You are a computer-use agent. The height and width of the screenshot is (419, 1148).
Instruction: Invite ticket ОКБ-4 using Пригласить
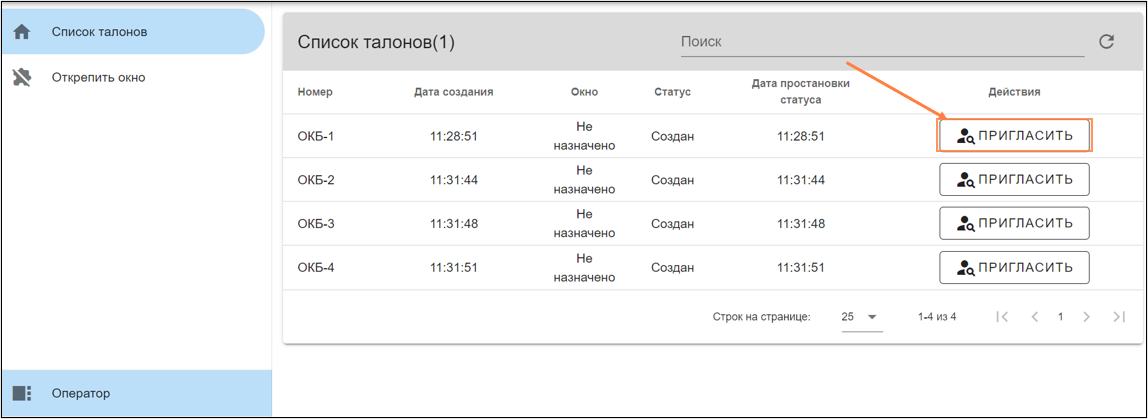1014,267
